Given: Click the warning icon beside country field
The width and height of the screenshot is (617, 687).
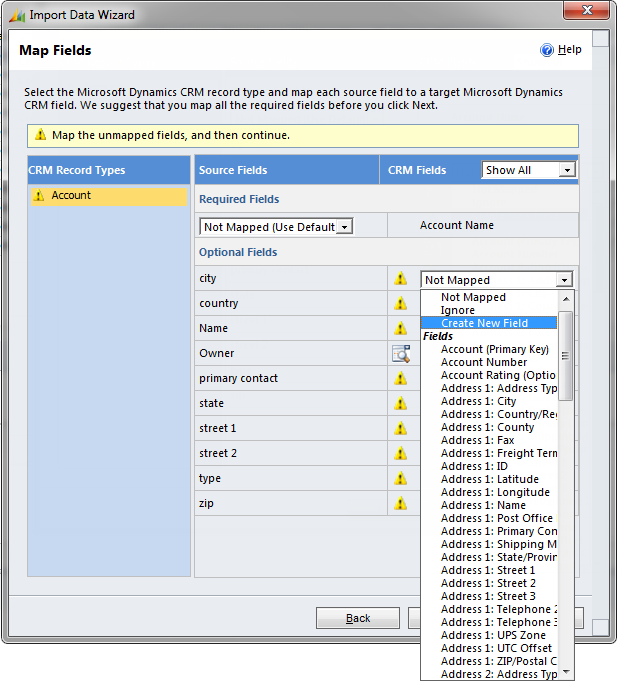Looking at the screenshot, I should (x=401, y=304).
